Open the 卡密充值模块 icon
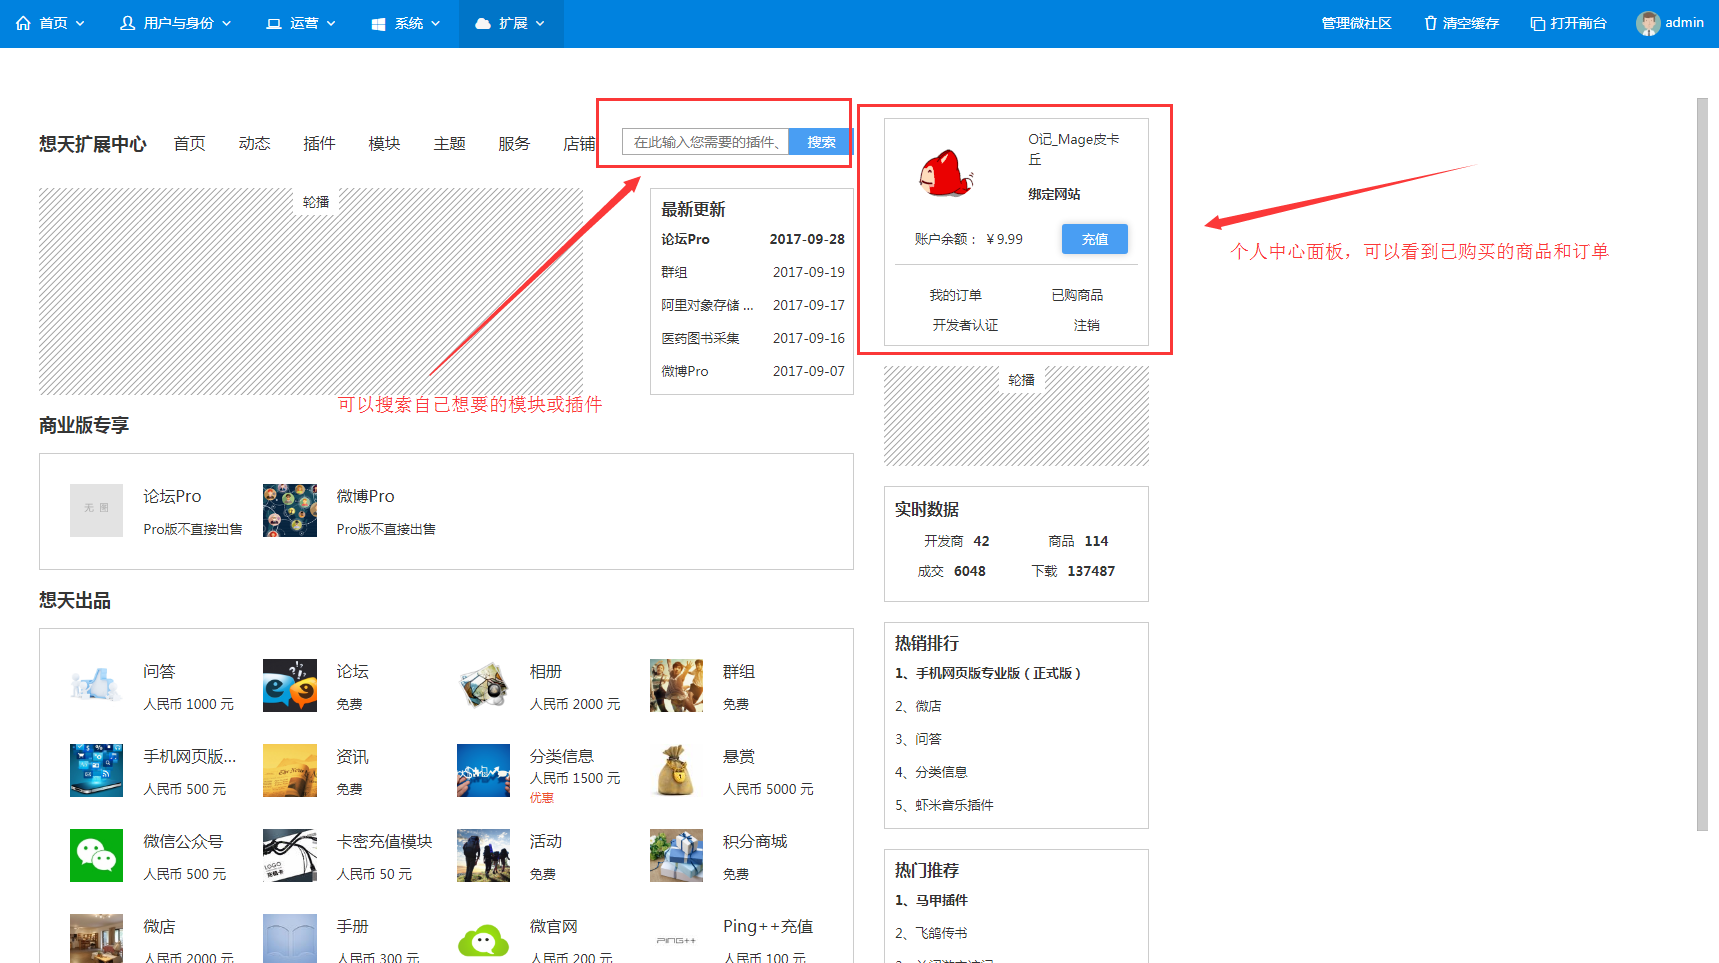The height and width of the screenshot is (963, 1719). click(290, 855)
